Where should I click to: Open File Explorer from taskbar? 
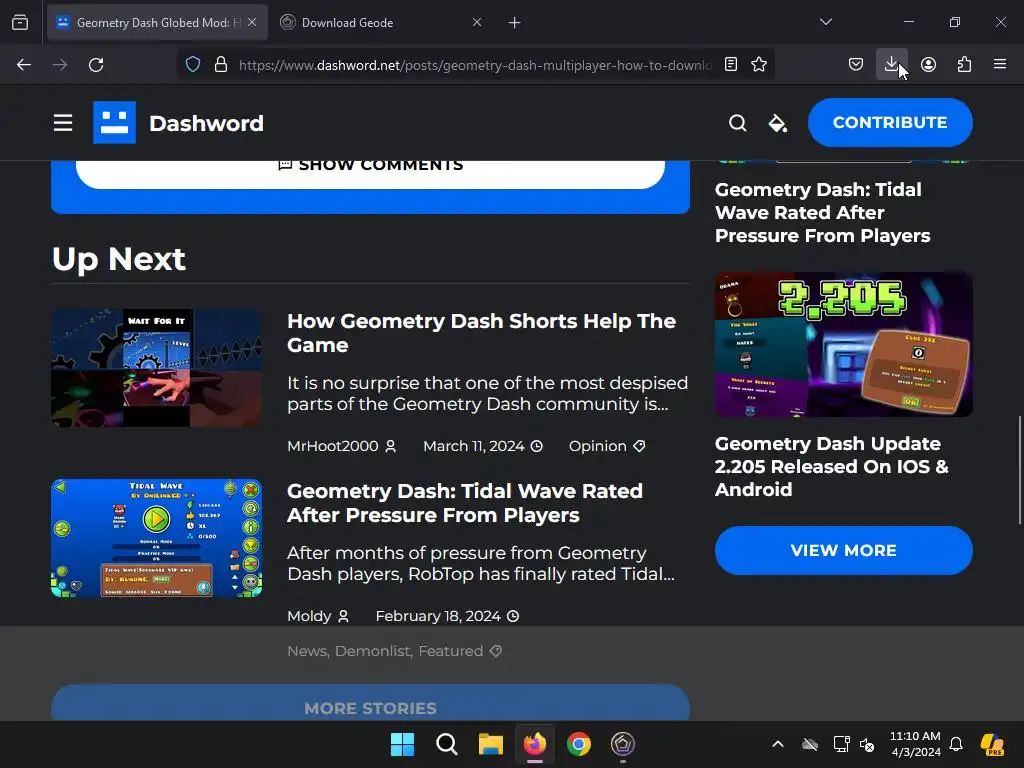click(490, 744)
